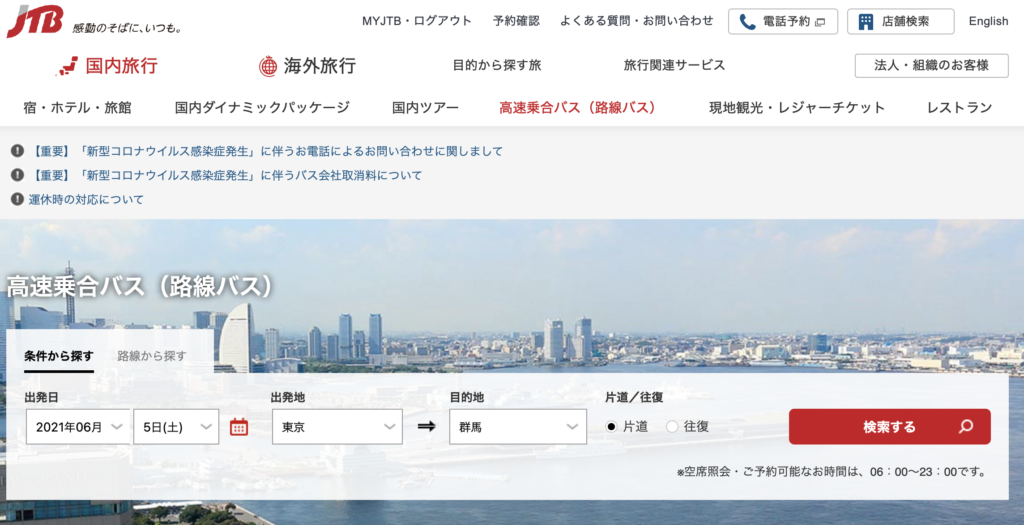Screen dimensions: 1024x525
Task: Click the phone icon in 電話予約
Action: click(747, 22)
